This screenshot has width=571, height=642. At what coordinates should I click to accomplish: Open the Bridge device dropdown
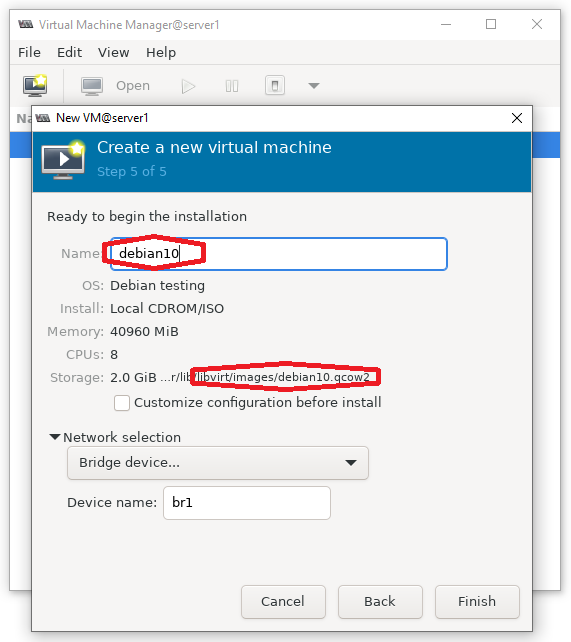218,463
